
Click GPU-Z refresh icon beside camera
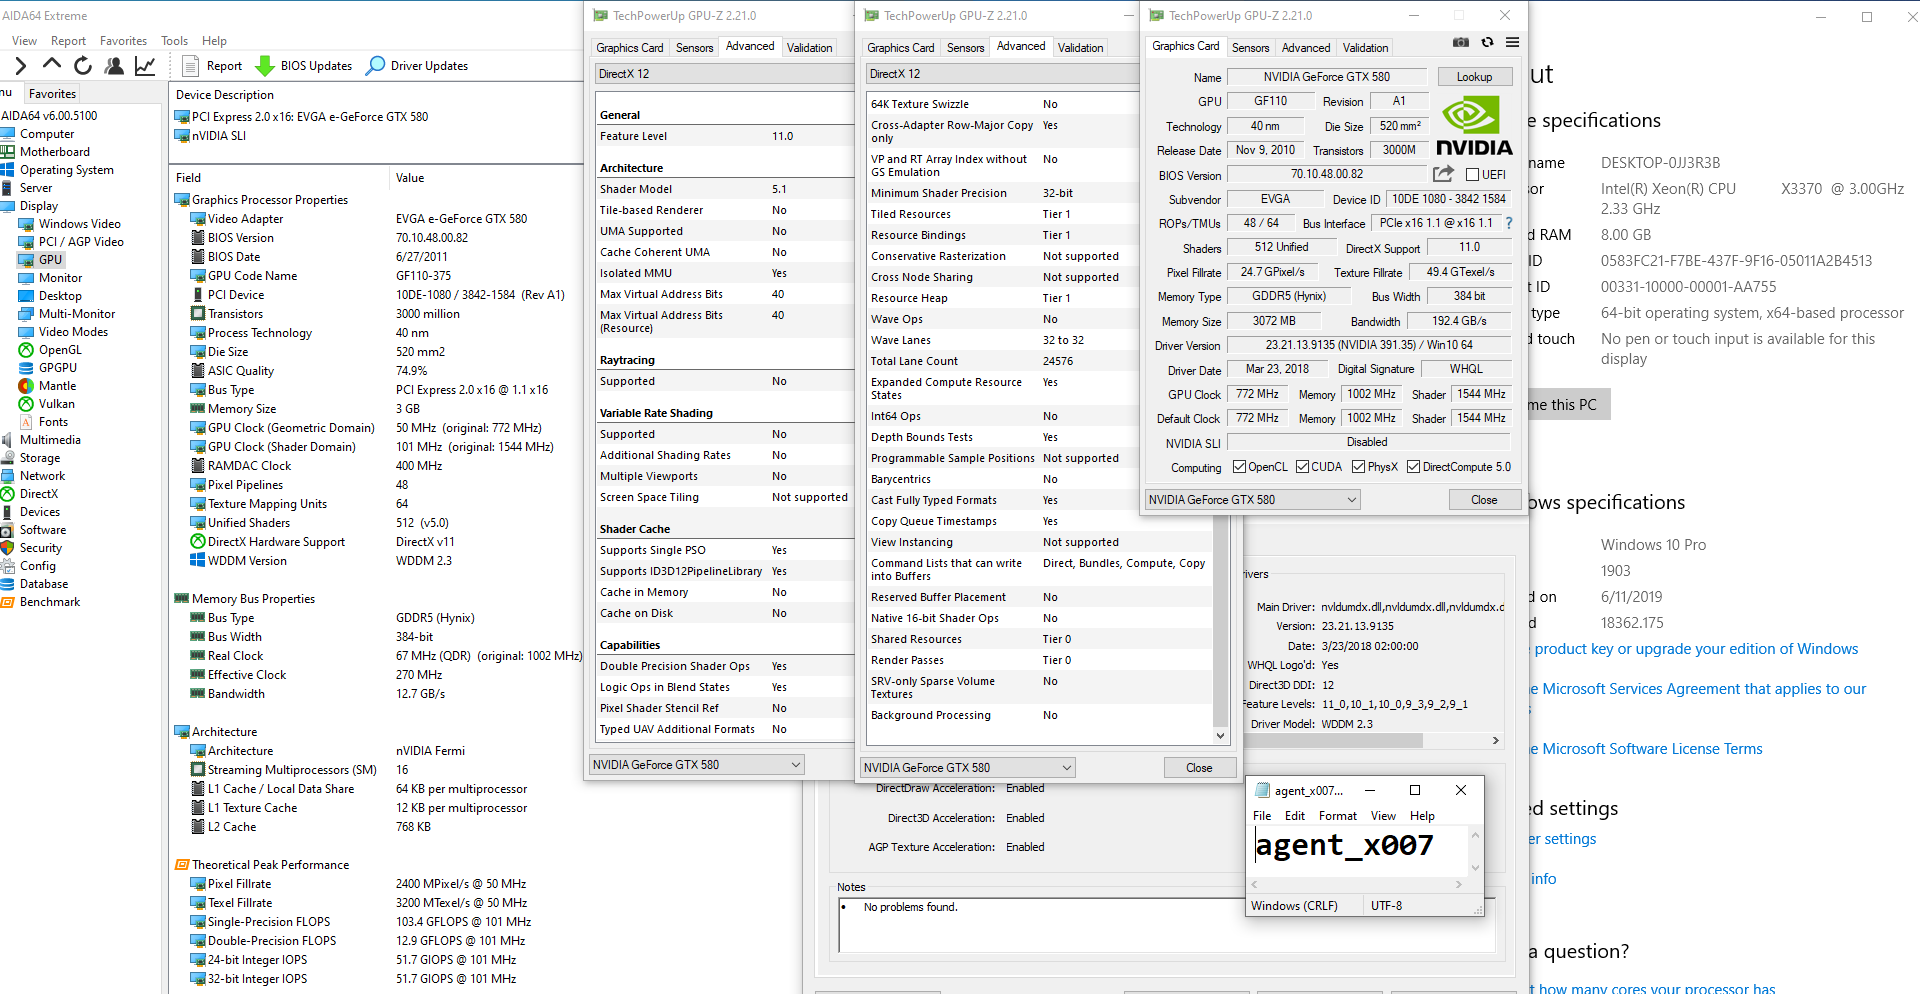pos(1487,43)
